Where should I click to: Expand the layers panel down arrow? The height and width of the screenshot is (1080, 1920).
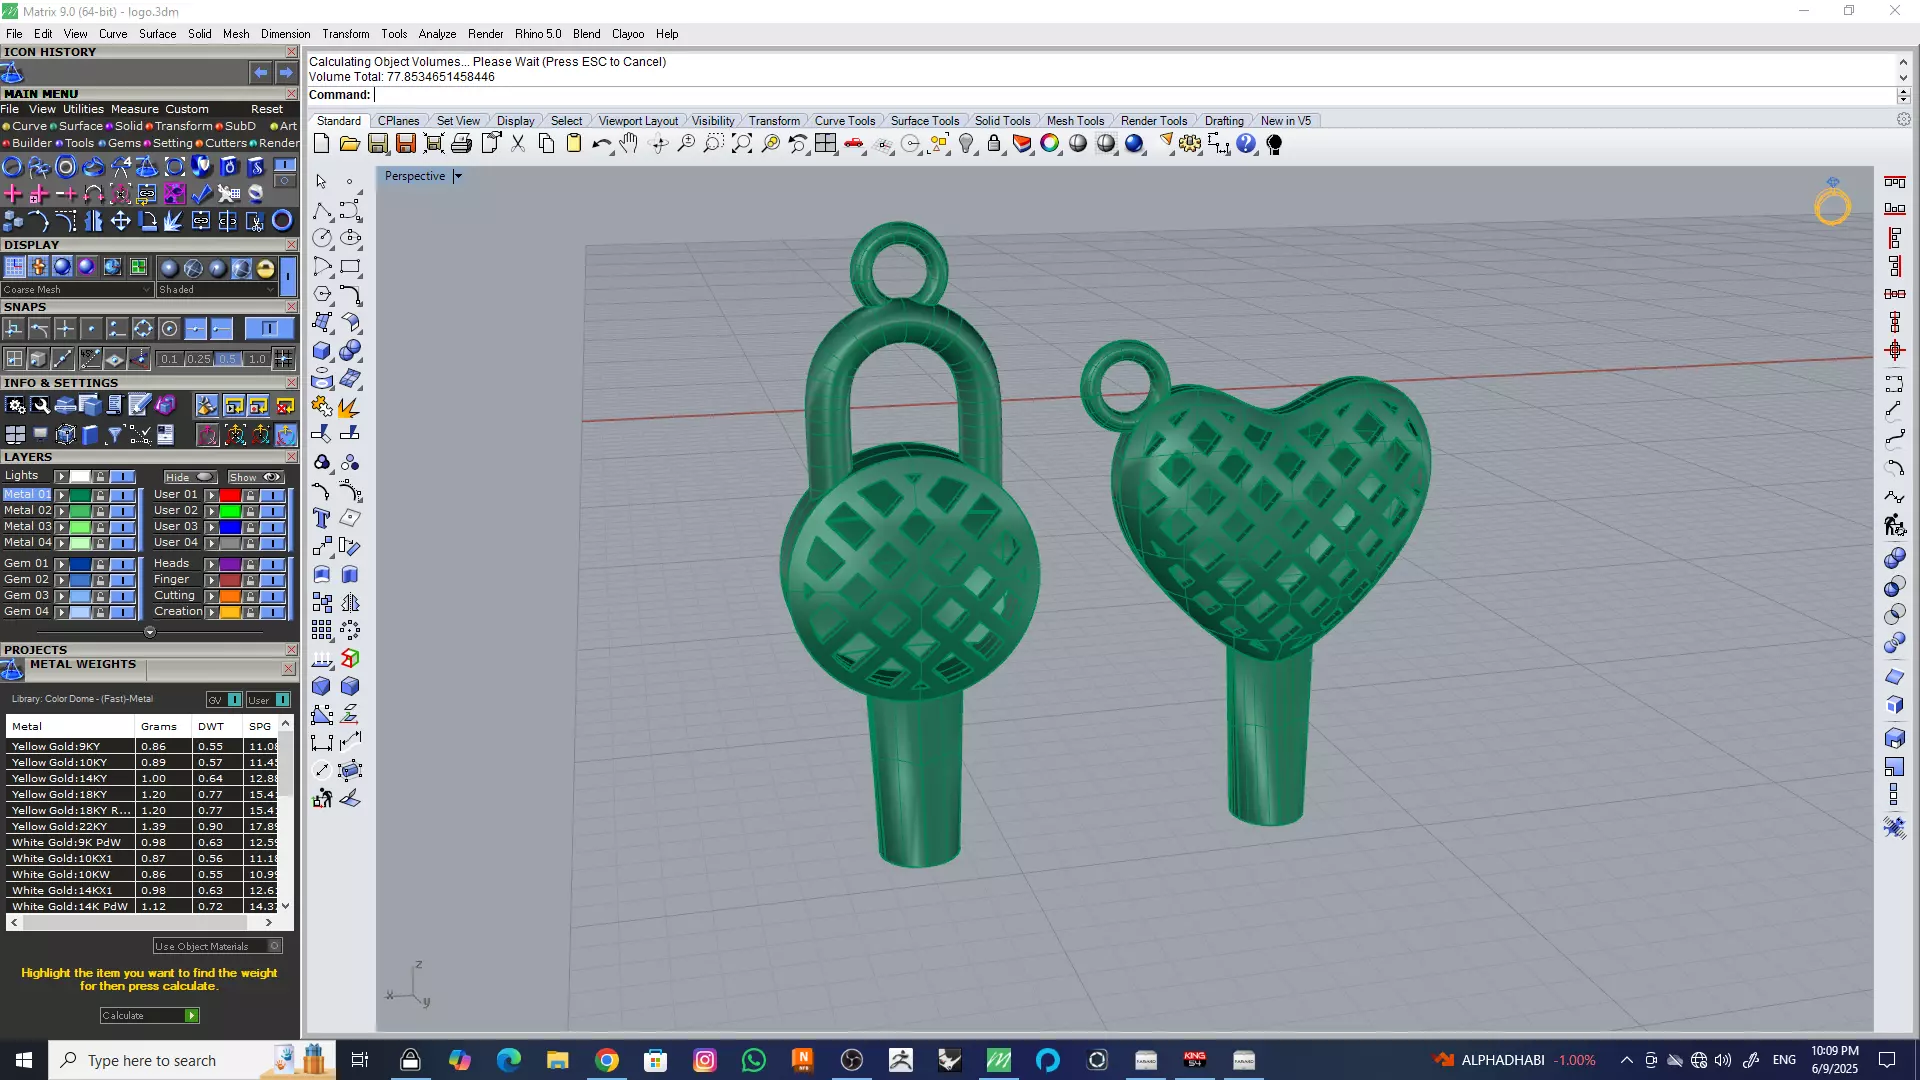pyautogui.click(x=150, y=632)
